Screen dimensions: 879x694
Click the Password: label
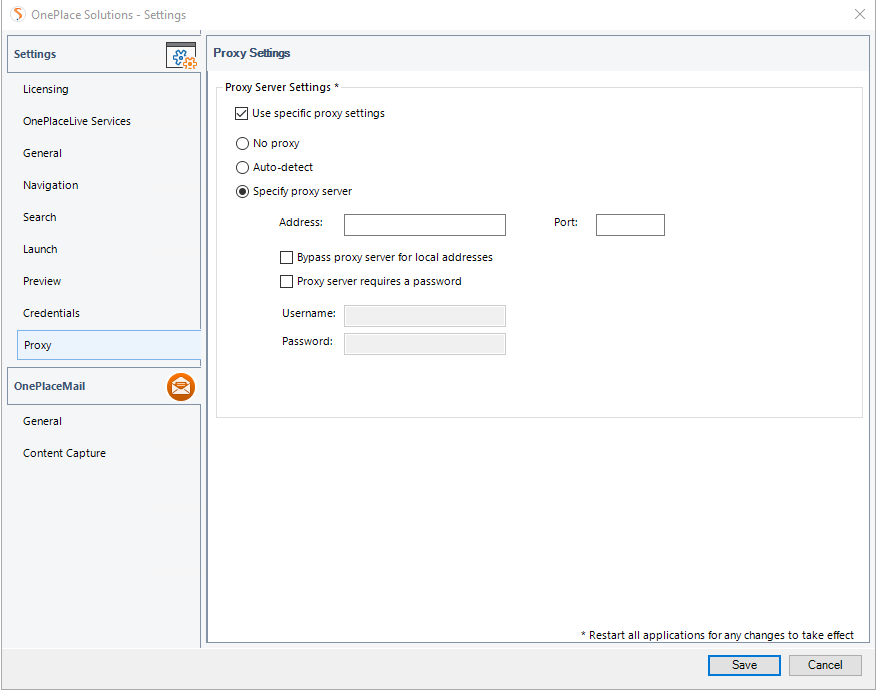click(307, 342)
